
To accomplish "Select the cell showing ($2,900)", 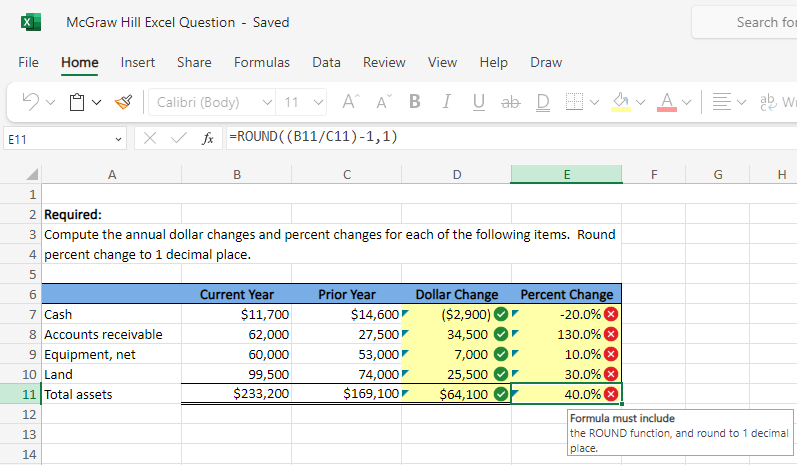I will (456, 314).
